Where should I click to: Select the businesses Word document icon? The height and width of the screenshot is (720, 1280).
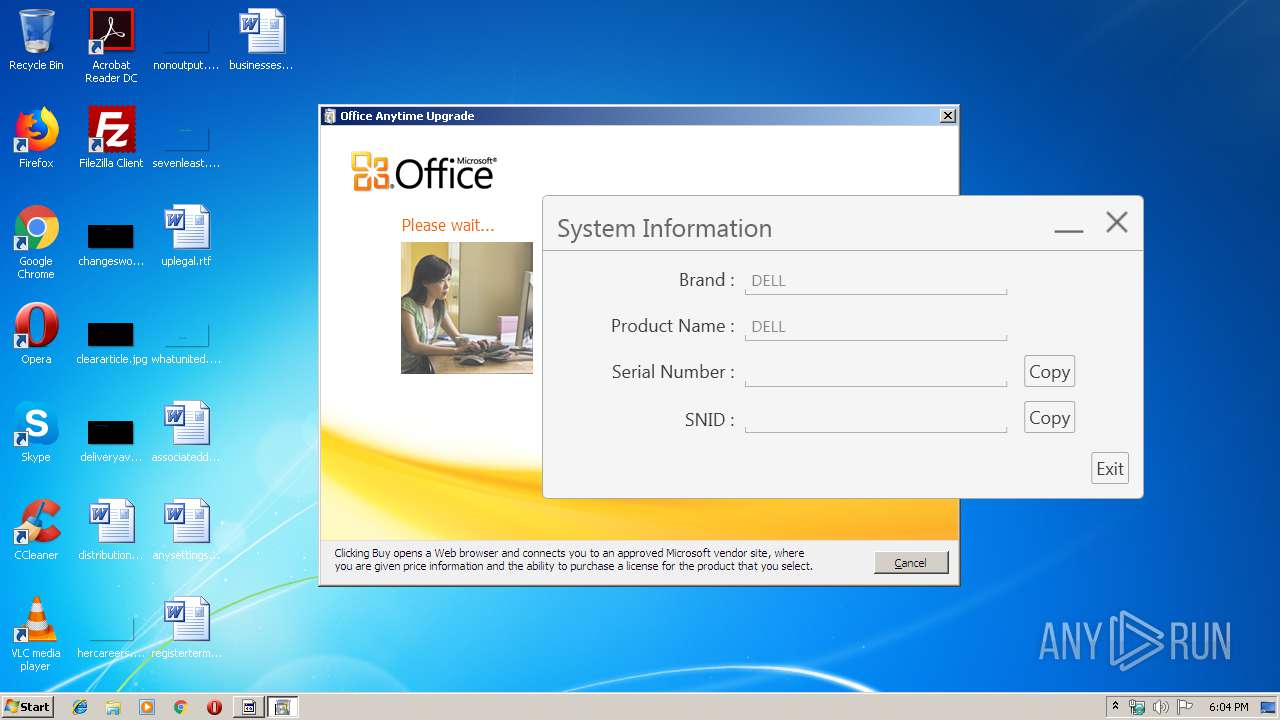261,40
